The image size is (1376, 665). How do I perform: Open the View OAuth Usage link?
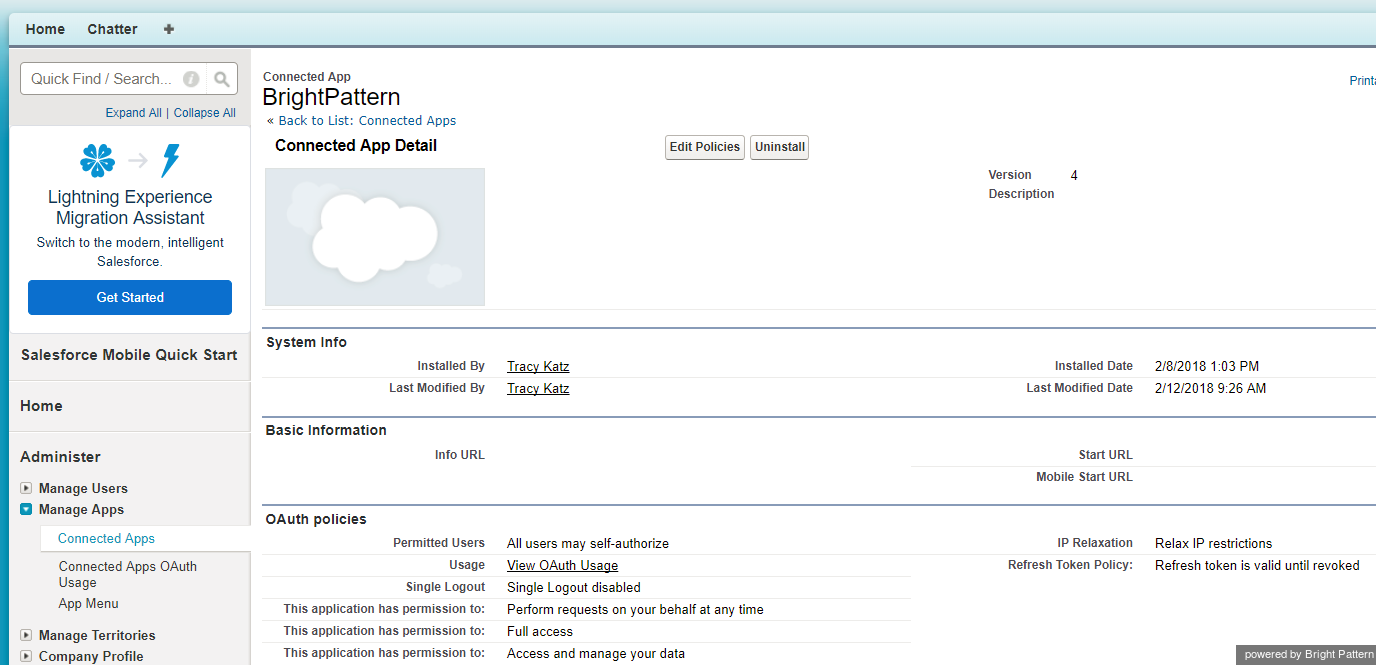coord(562,566)
